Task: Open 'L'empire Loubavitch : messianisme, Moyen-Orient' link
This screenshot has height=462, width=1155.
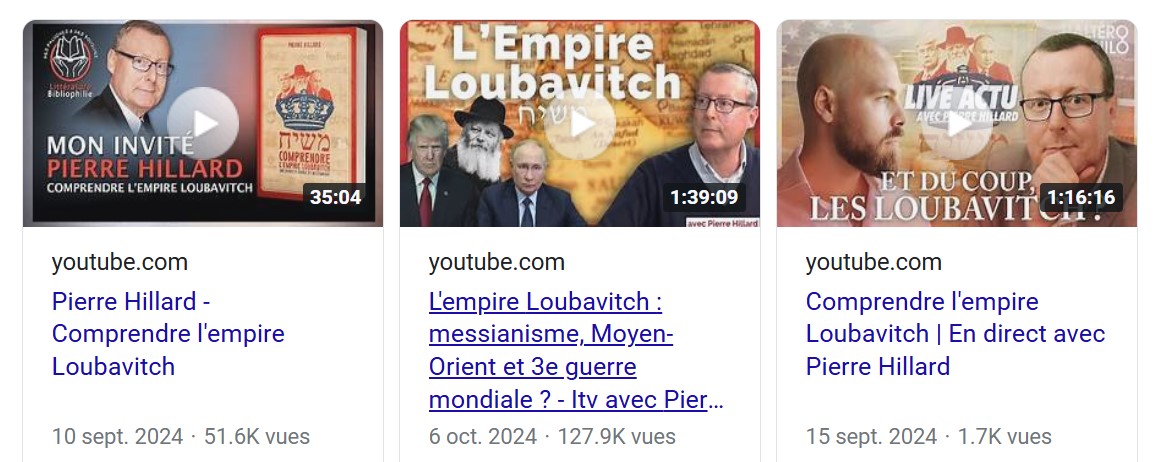Action: pos(576,350)
